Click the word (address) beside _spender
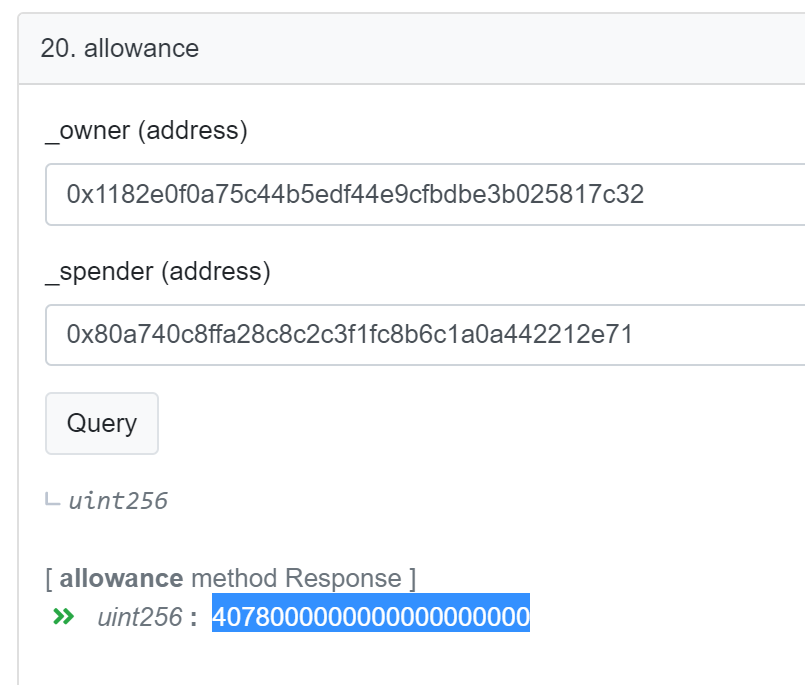 point(216,271)
